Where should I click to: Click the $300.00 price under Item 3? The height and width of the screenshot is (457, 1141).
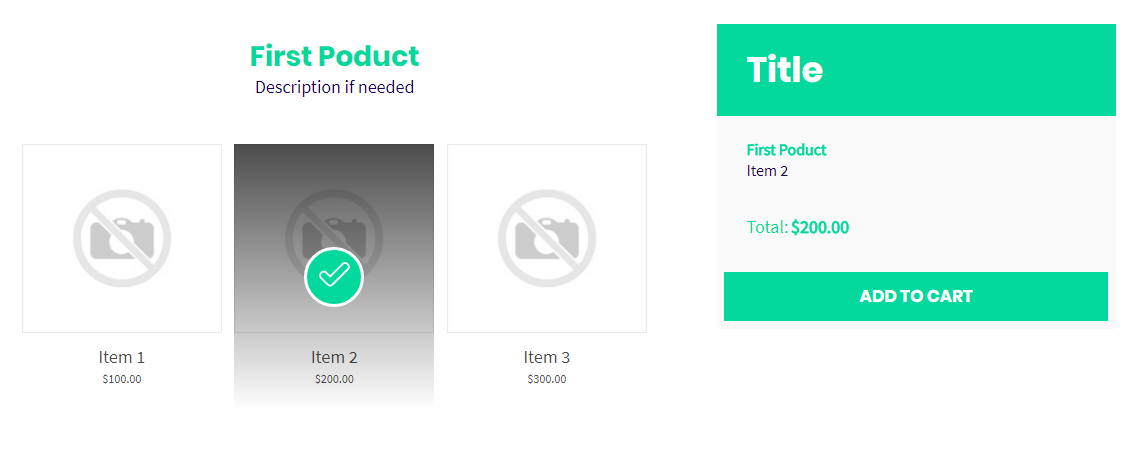pos(546,379)
